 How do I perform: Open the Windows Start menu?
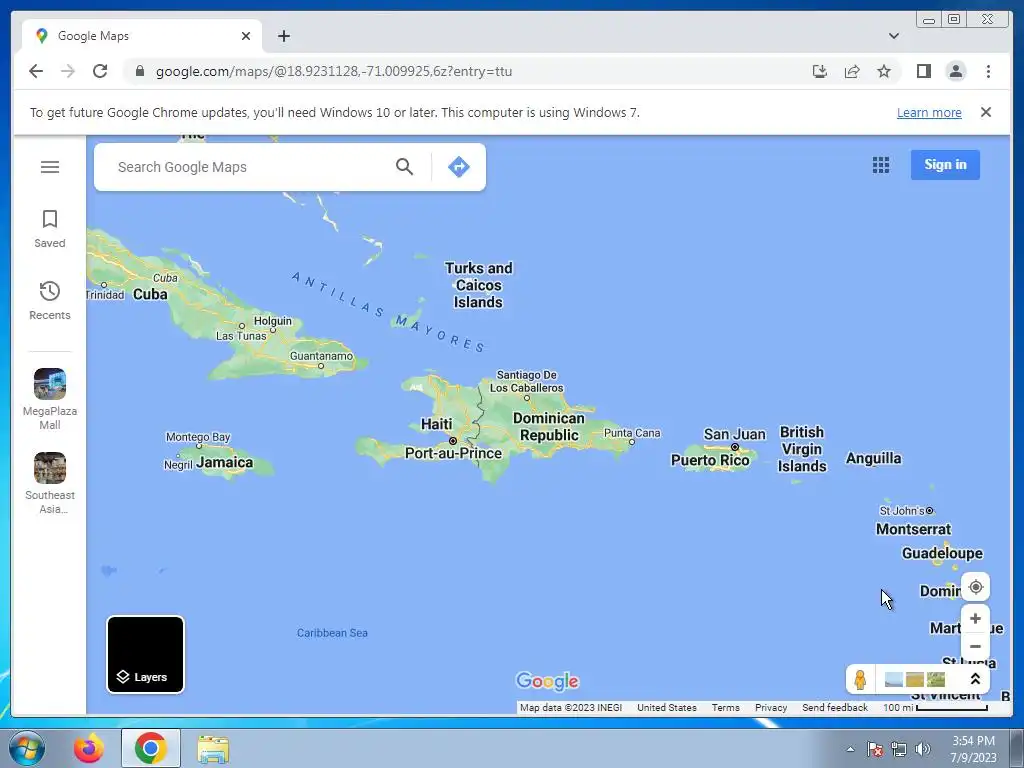click(26, 748)
